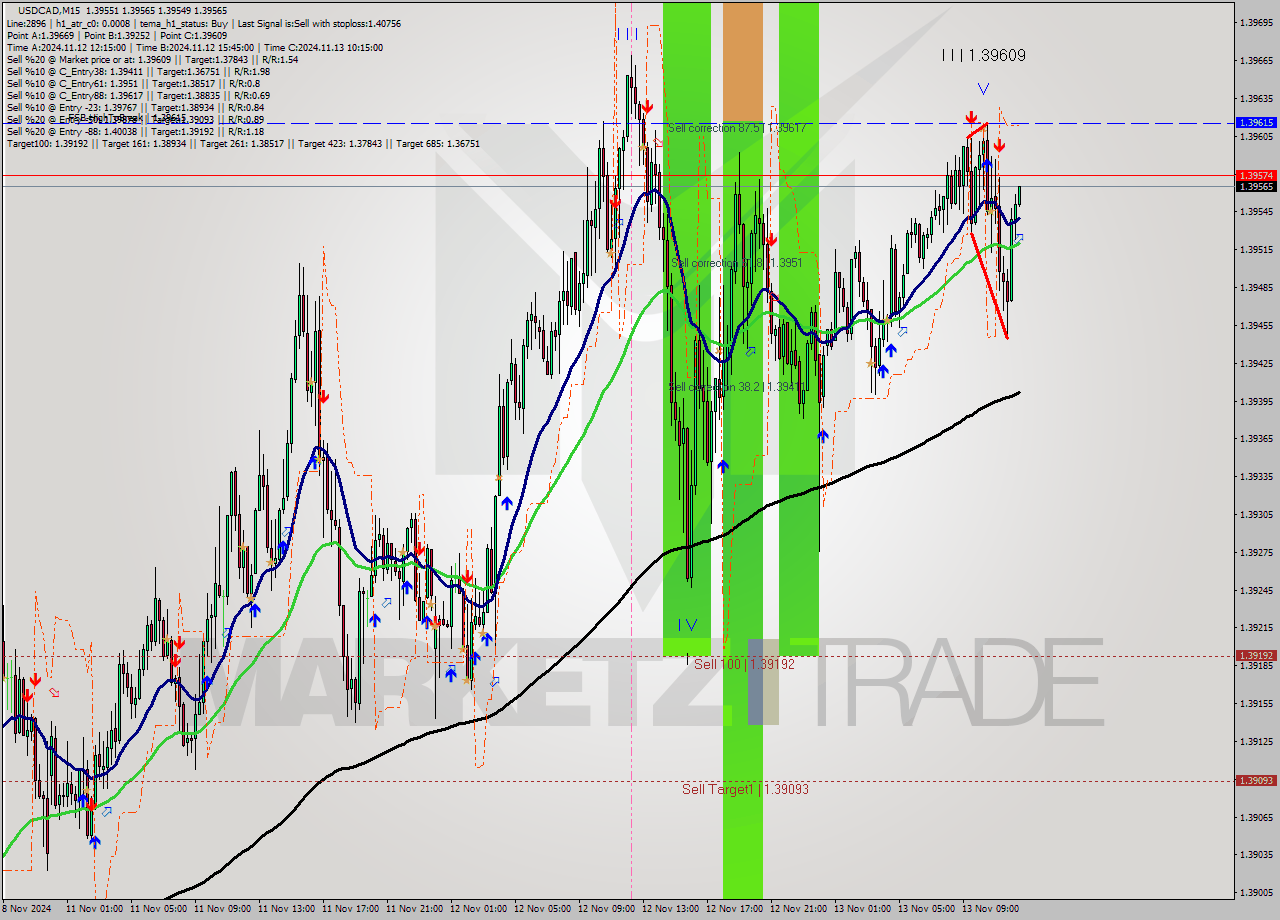1280x920 pixels.
Task: Click the 1.39485 price axis label
Action: pos(1256,287)
